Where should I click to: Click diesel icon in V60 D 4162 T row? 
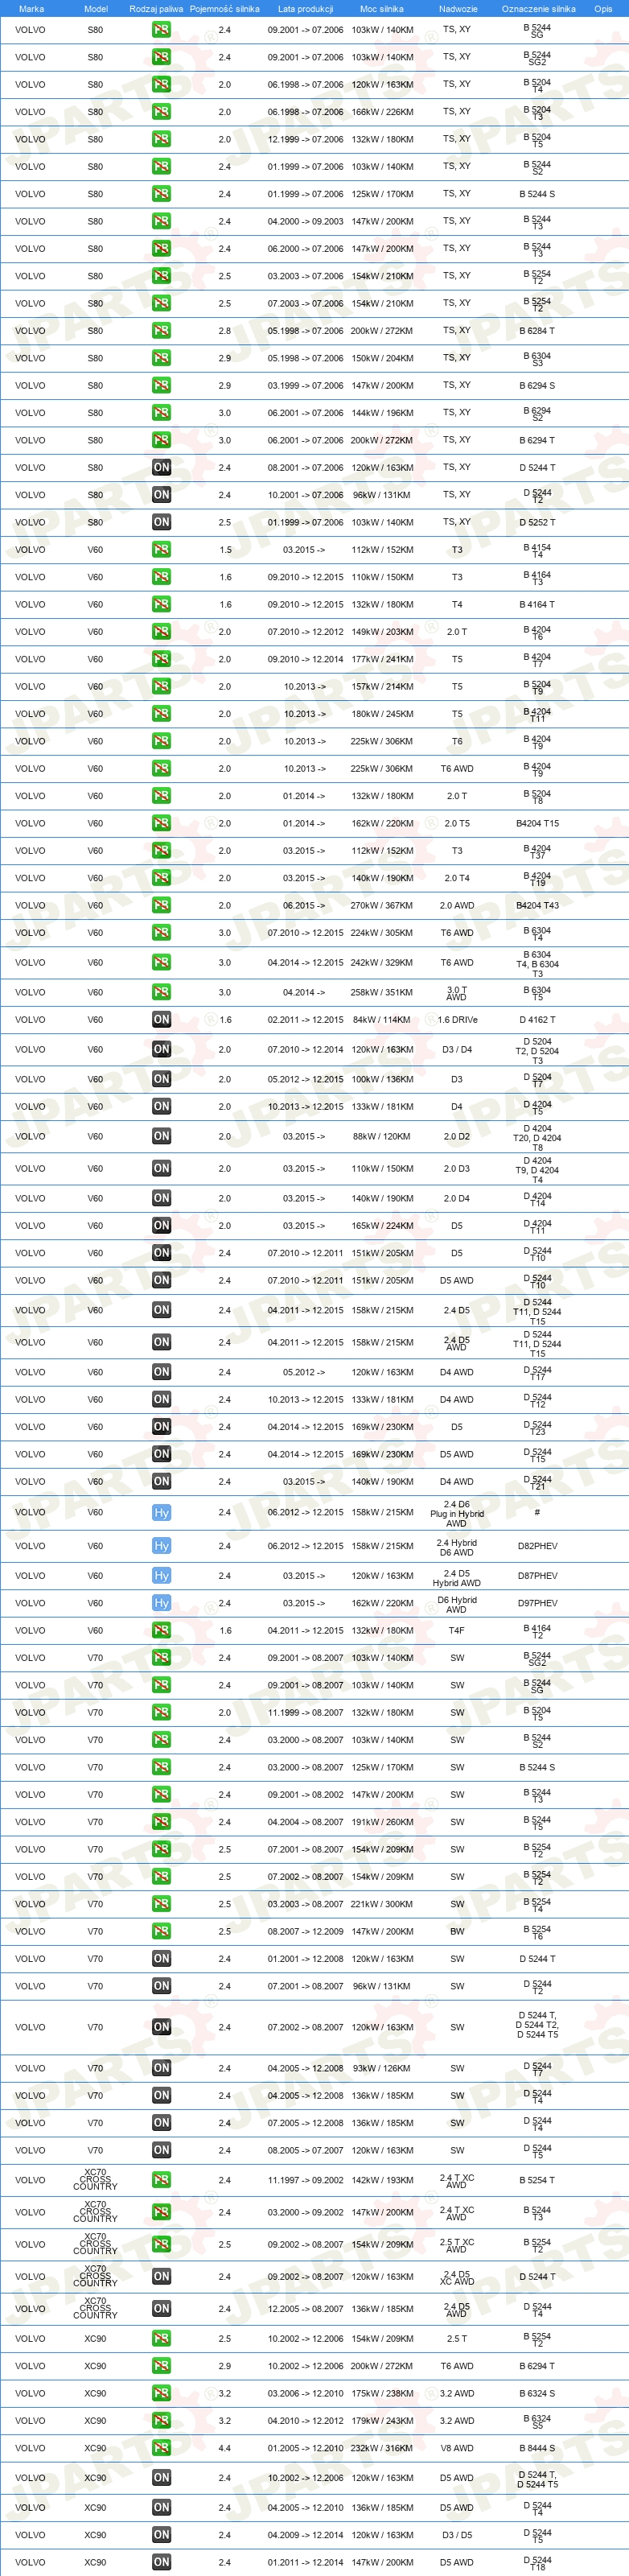pos(161,1020)
